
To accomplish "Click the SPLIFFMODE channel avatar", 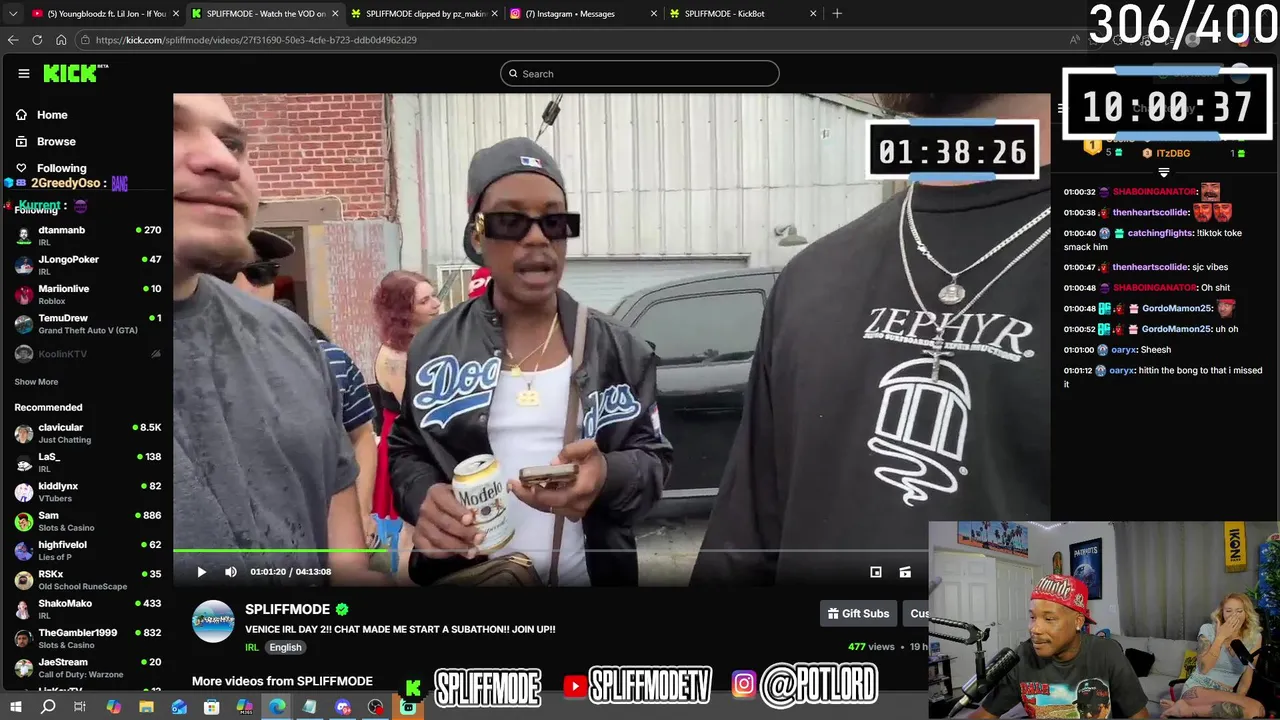I will 213,621.
